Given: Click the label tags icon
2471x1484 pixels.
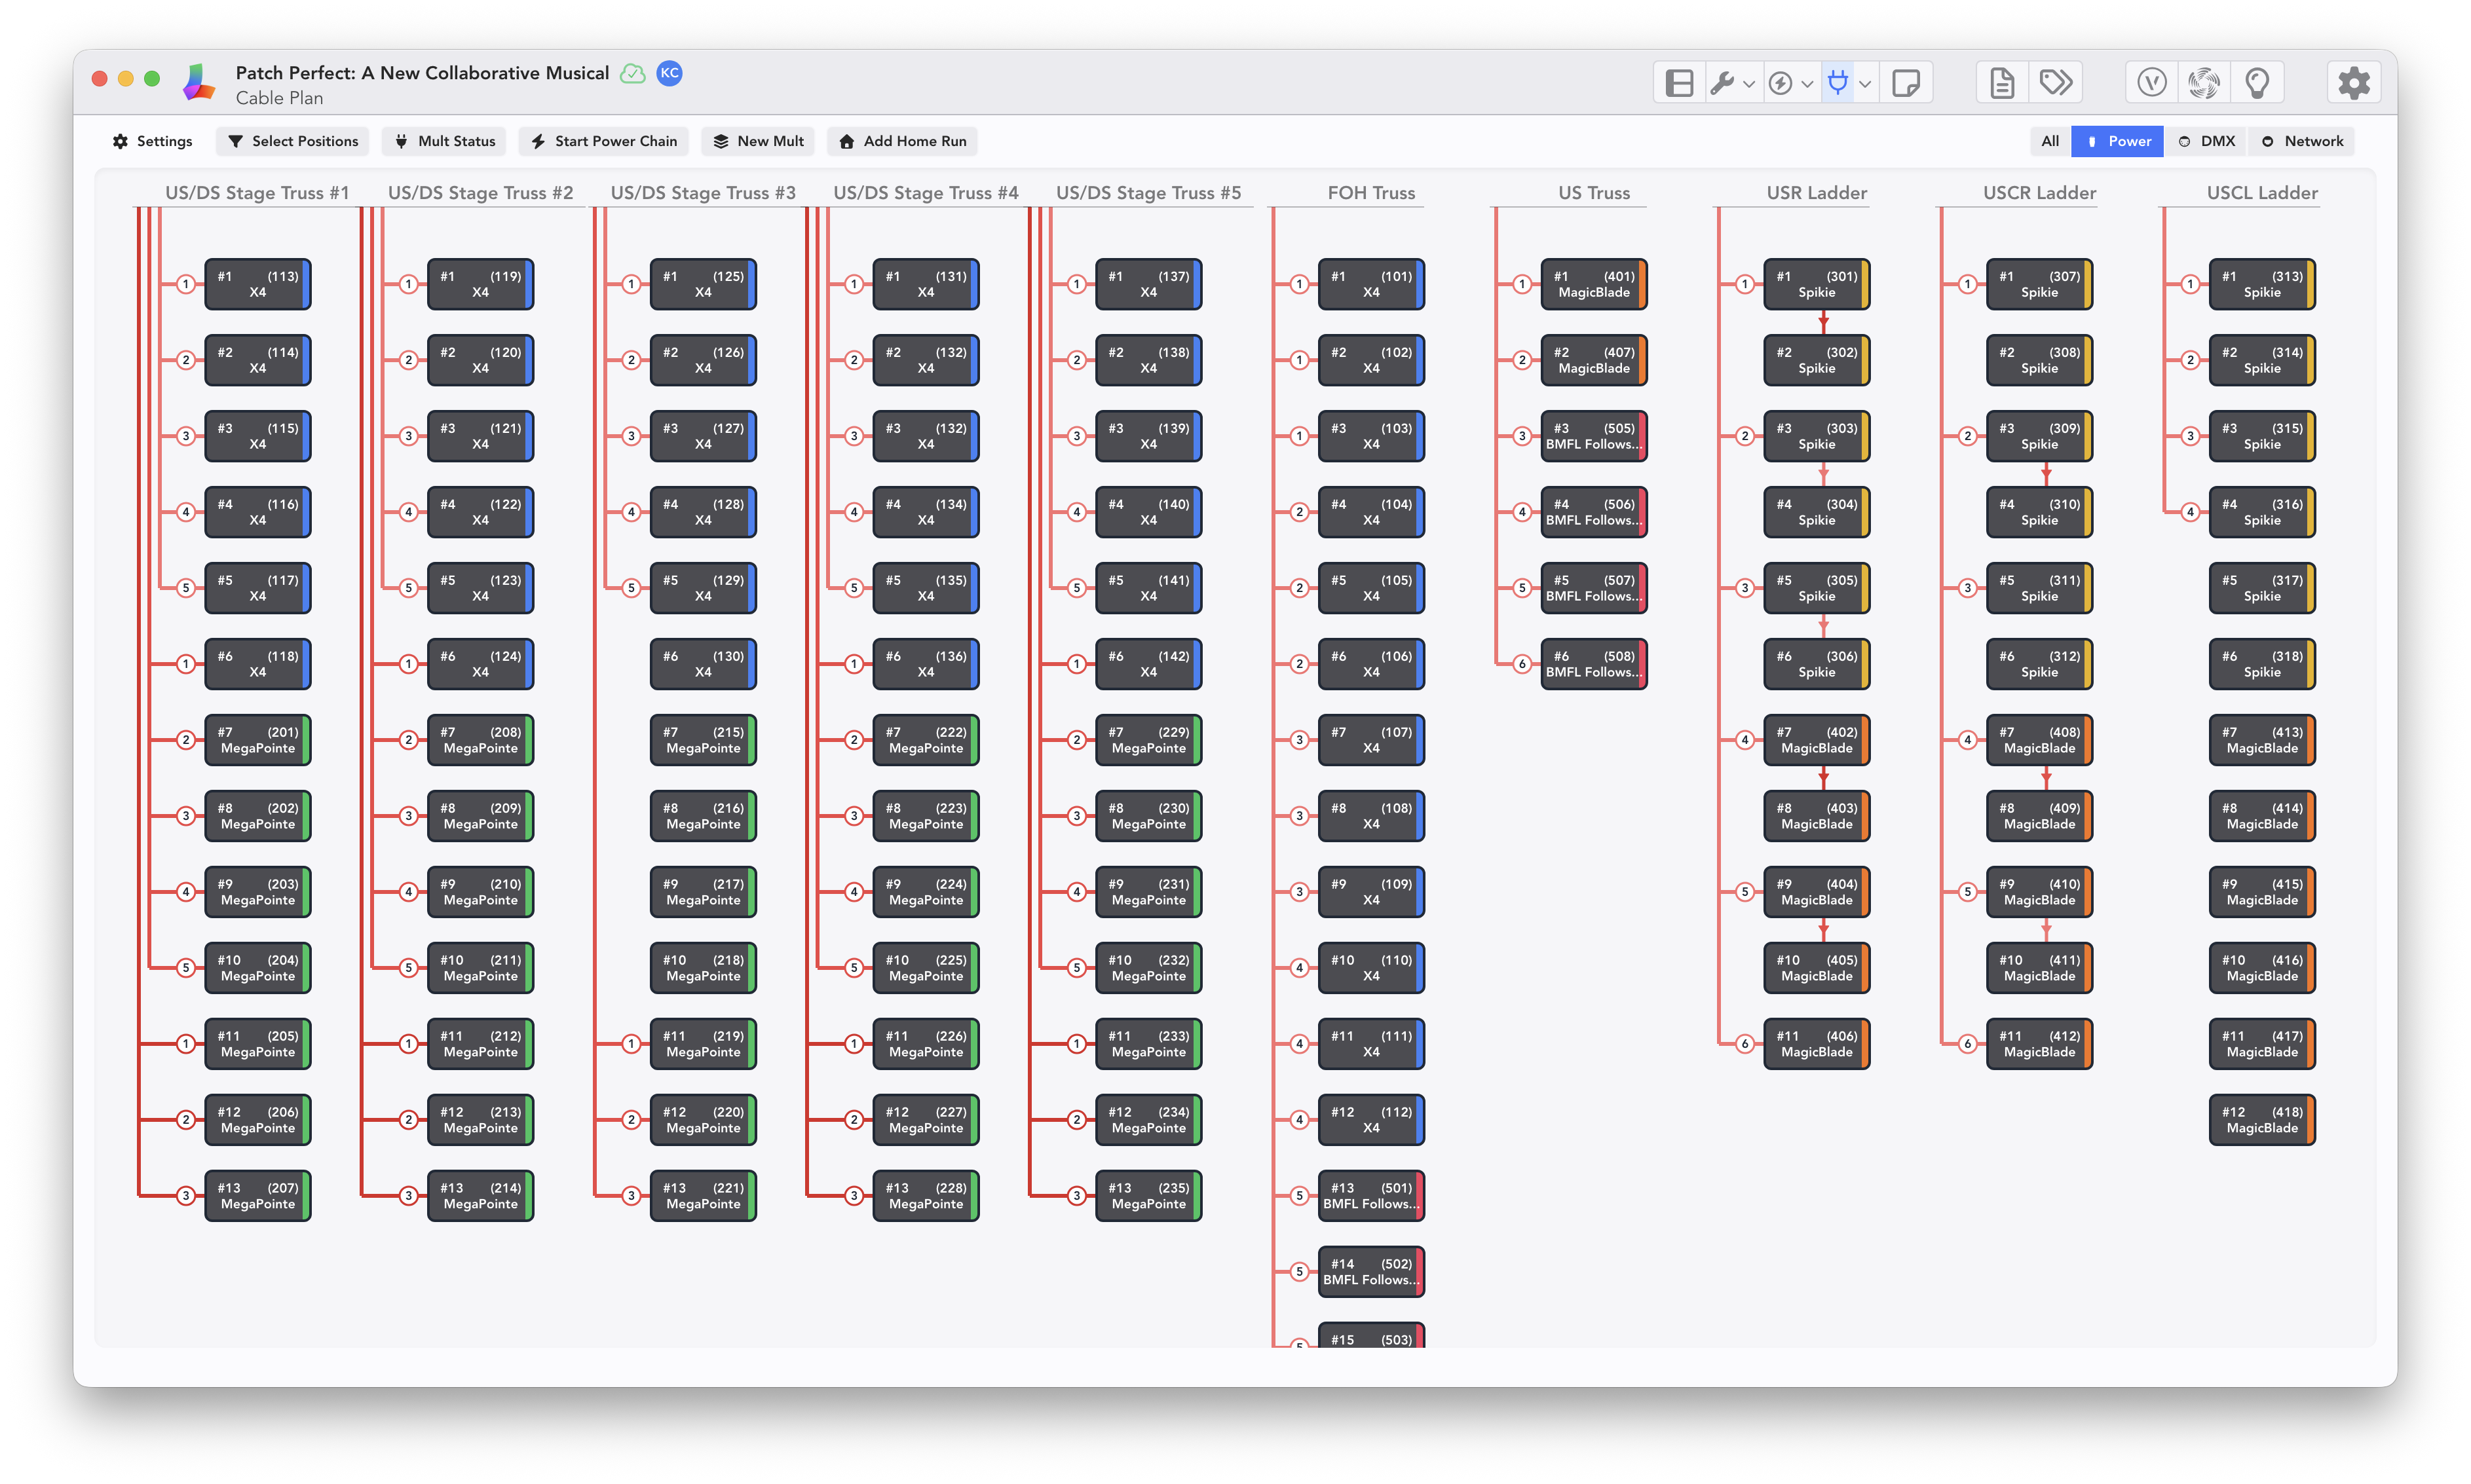Looking at the screenshot, I should [x=2056, y=82].
